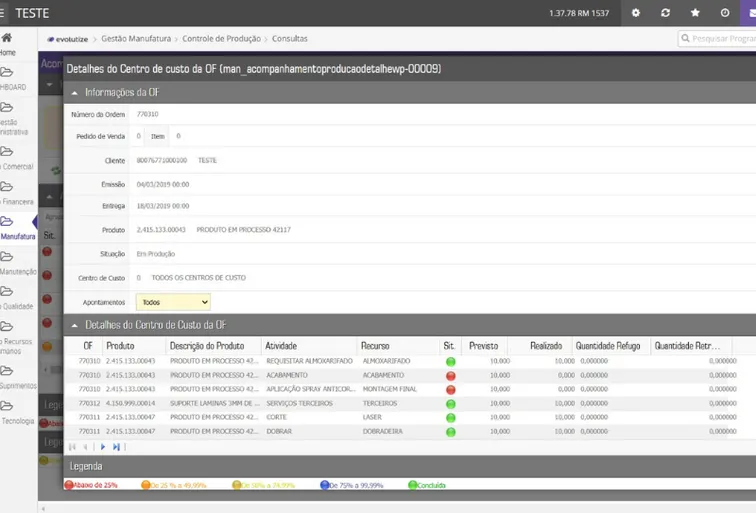Sort by the Produto column header
Image resolution: width=756 pixels, height=513 pixels.
coord(120,346)
